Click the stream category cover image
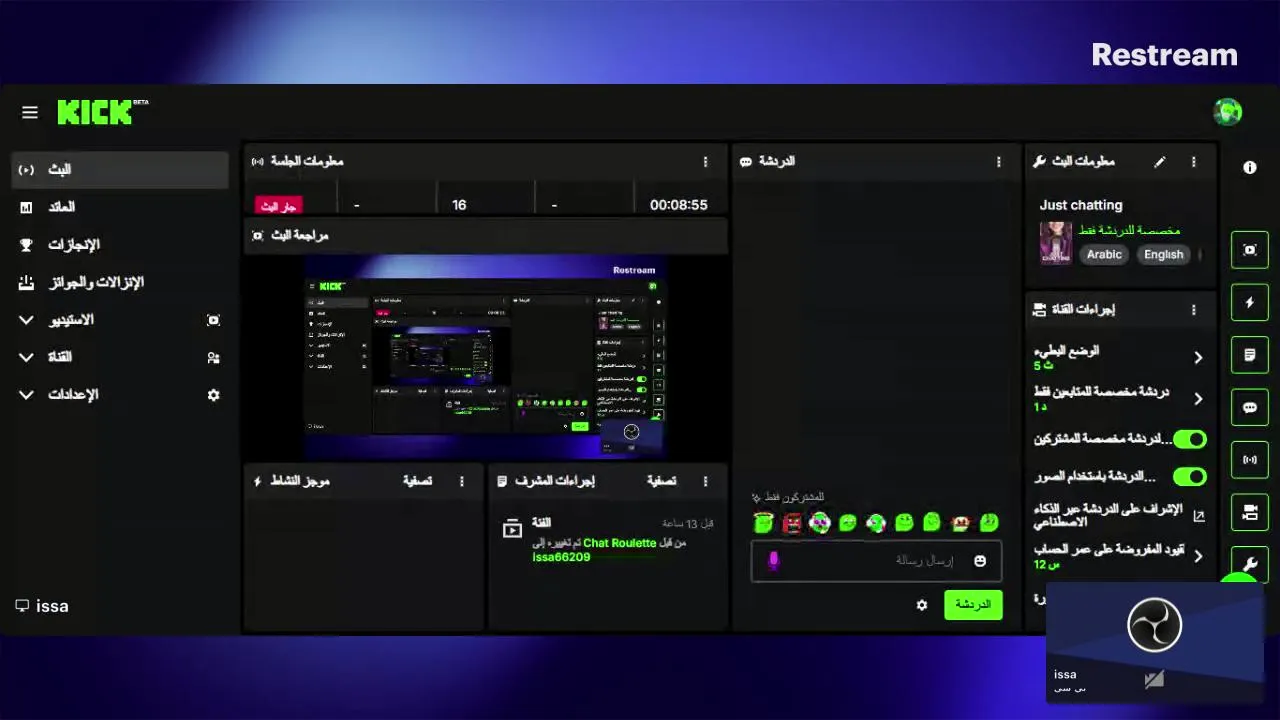Viewport: 1280px width, 720px height. click(x=1056, y=242)
